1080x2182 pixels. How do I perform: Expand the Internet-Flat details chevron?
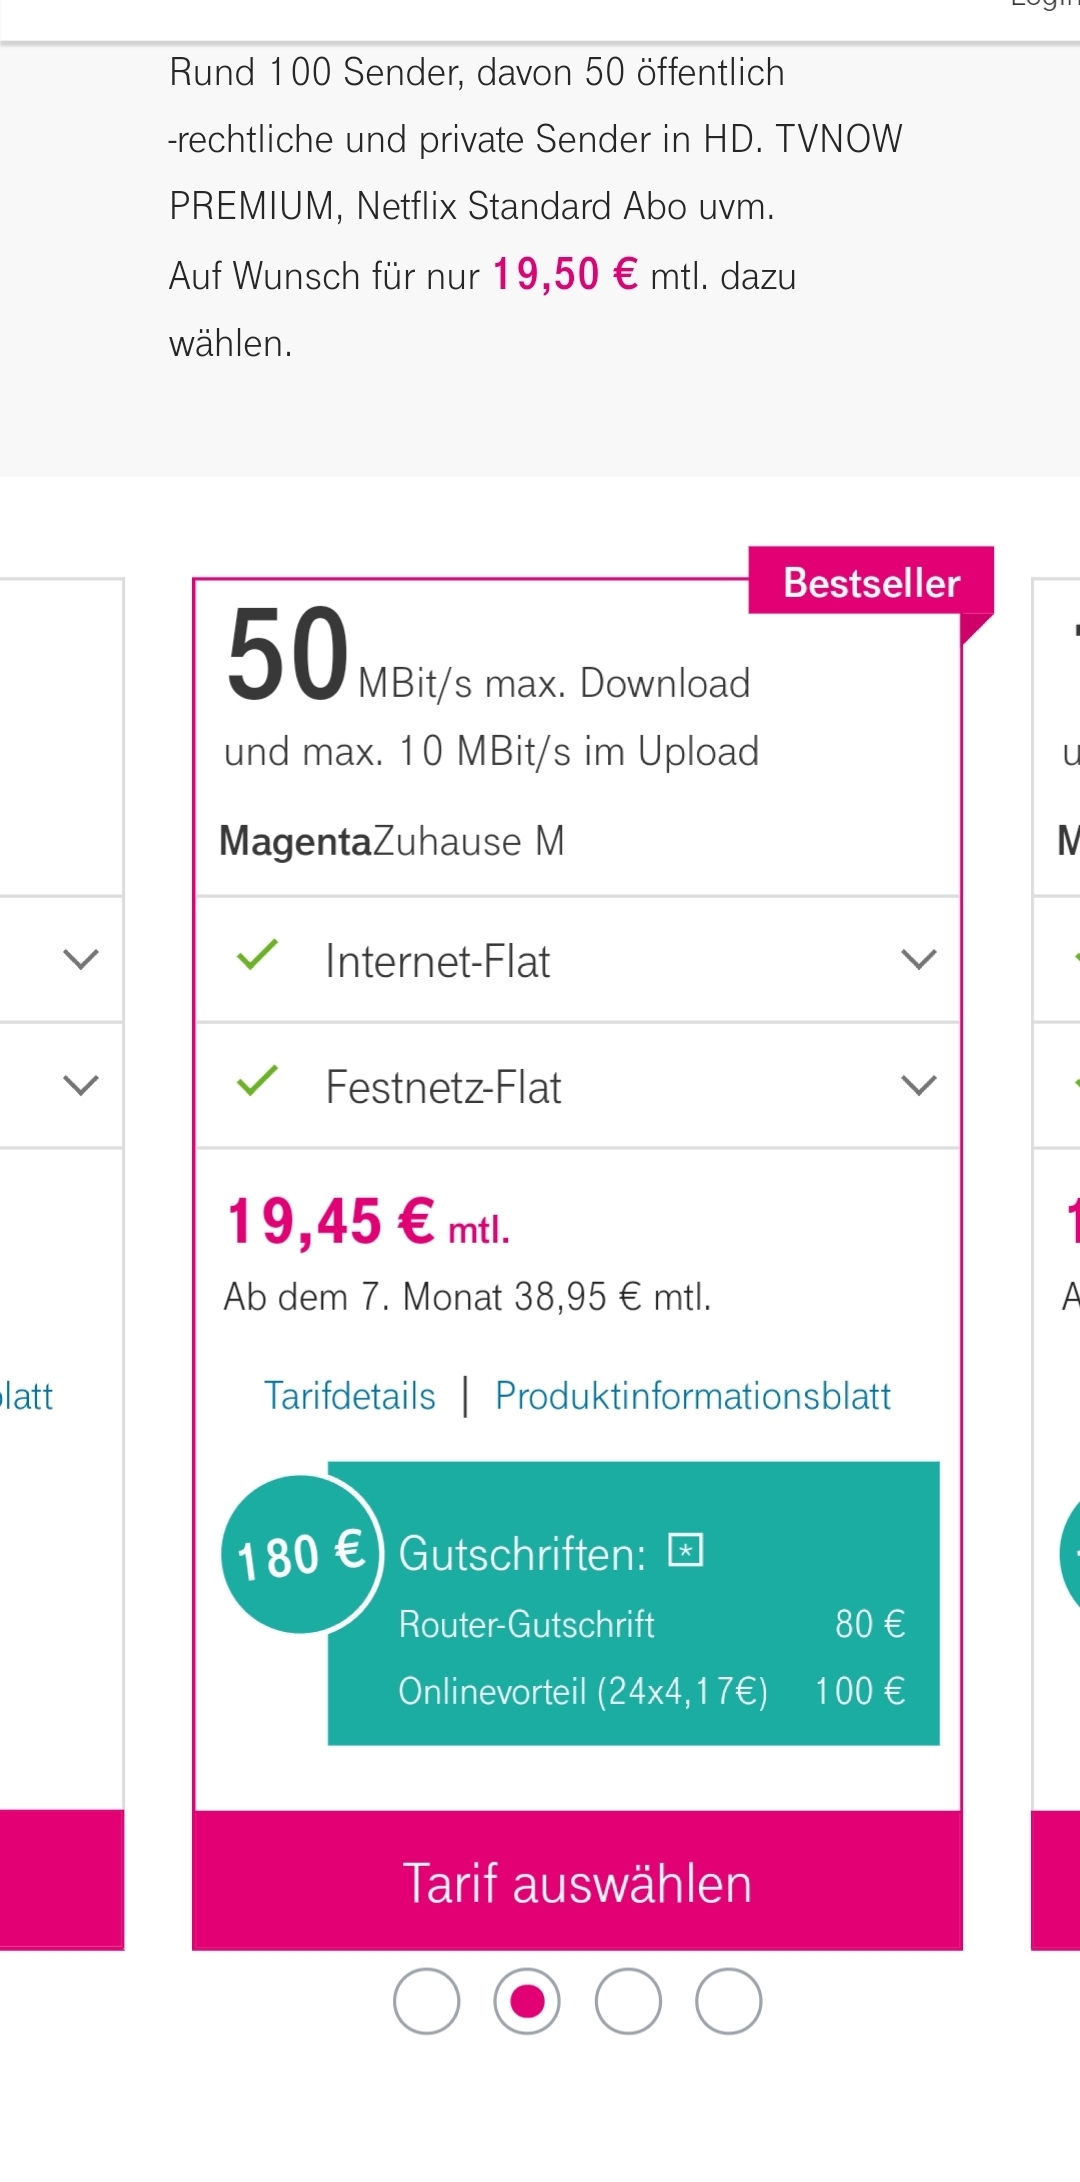918,960
